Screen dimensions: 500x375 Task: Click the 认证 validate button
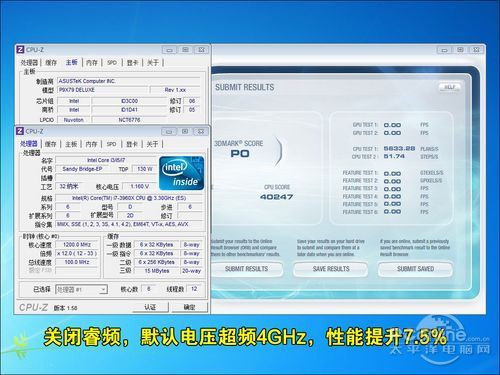tap(150, 307)
